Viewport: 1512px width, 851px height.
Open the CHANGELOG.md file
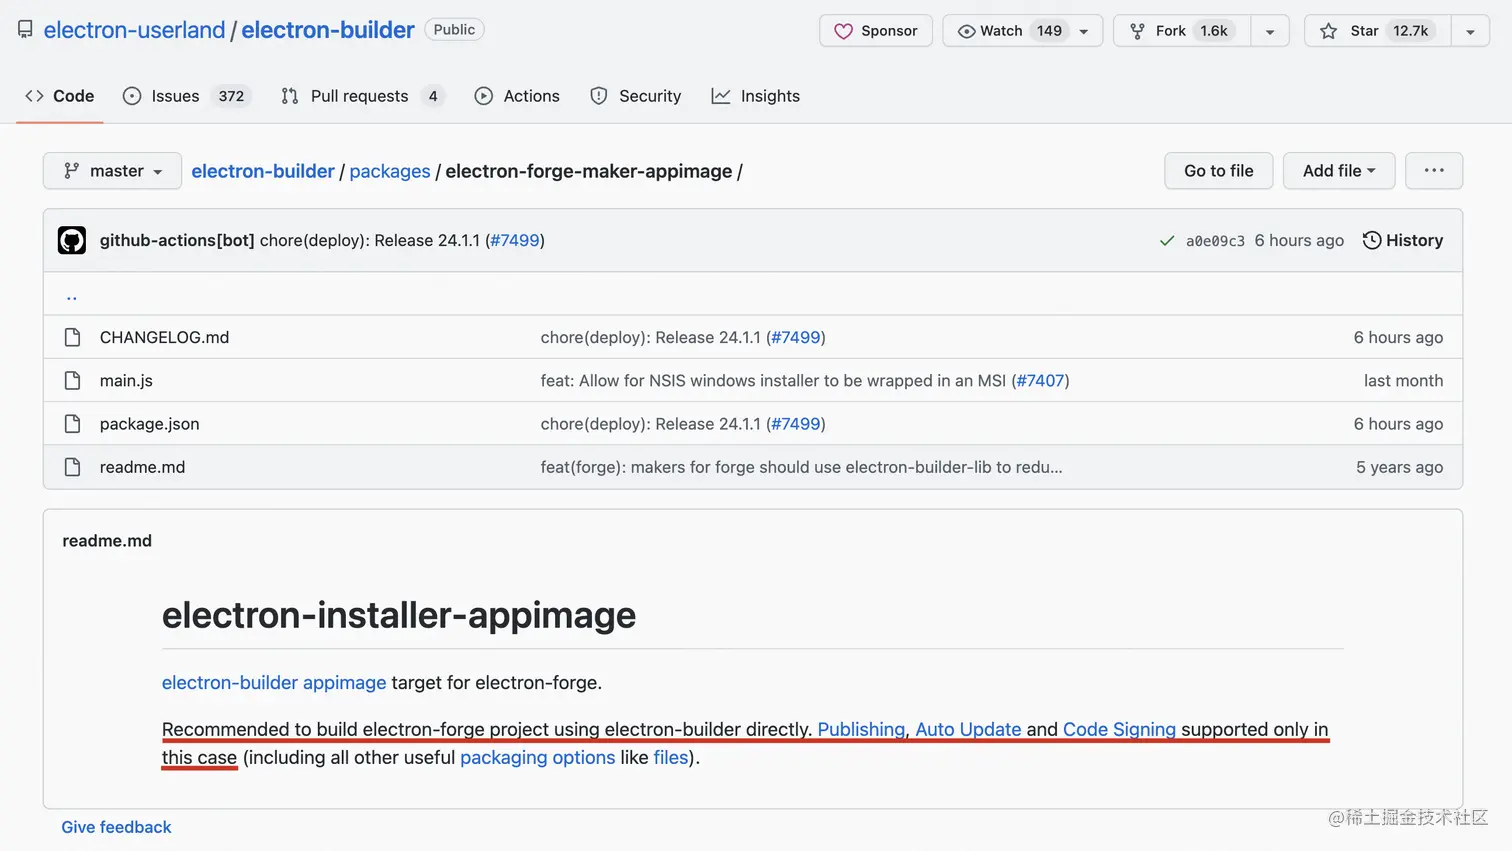click(x=164, y=337)
